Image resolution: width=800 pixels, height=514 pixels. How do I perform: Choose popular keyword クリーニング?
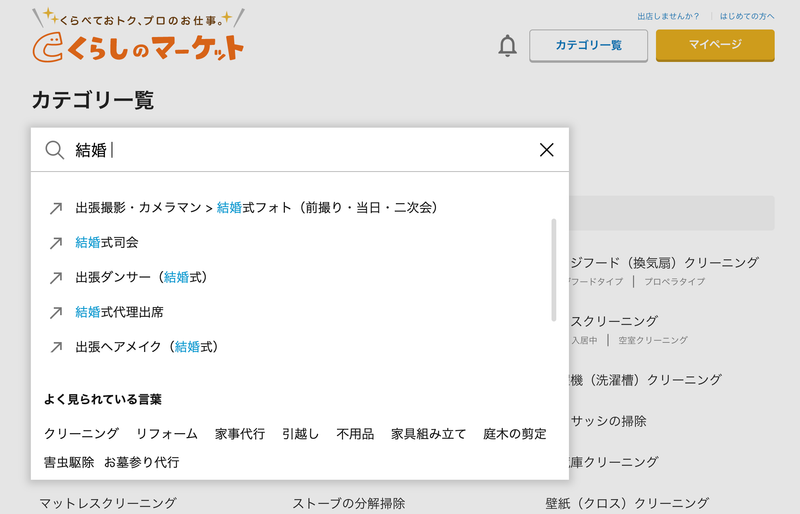[82, 434]
